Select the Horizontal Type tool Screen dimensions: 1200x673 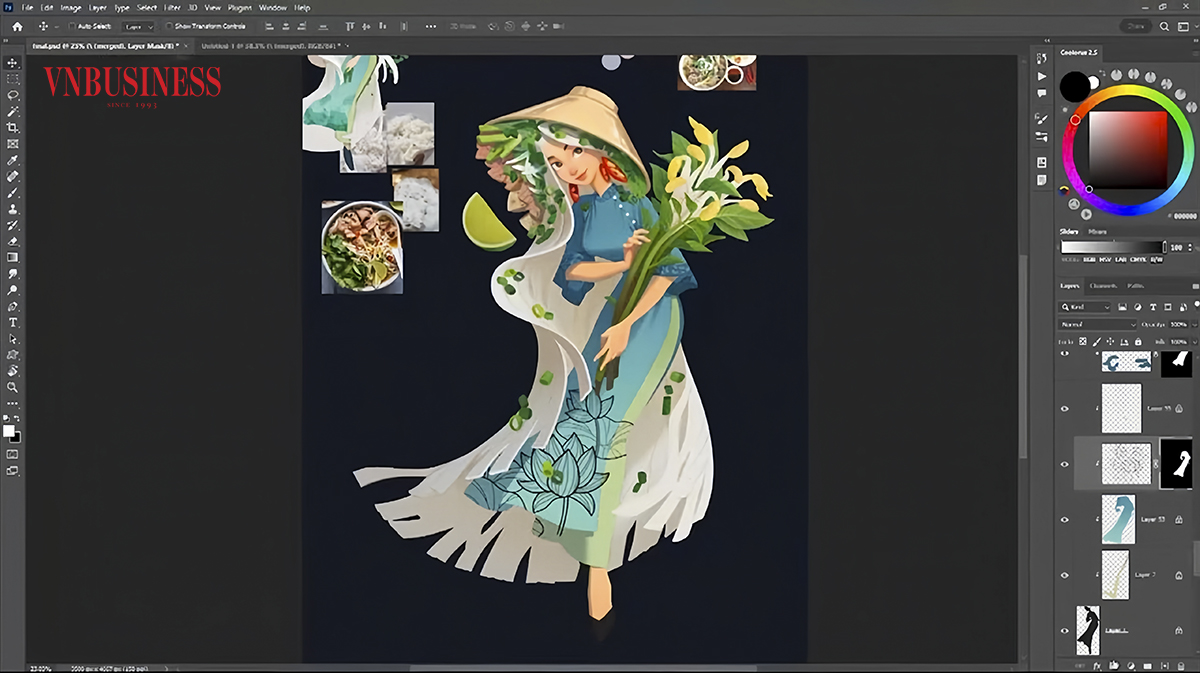[13, 323]
